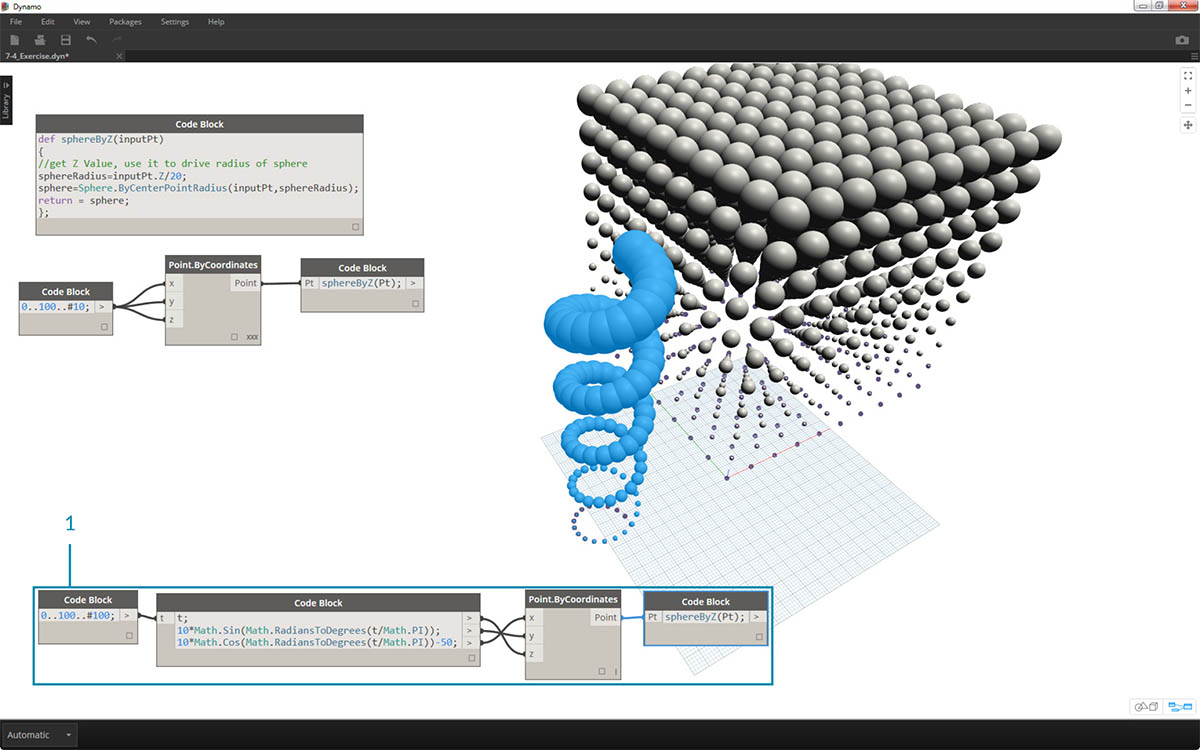Zoom out with the minus icon
The width and height of the screenshot is (1200, 750).
[1188, 105]
